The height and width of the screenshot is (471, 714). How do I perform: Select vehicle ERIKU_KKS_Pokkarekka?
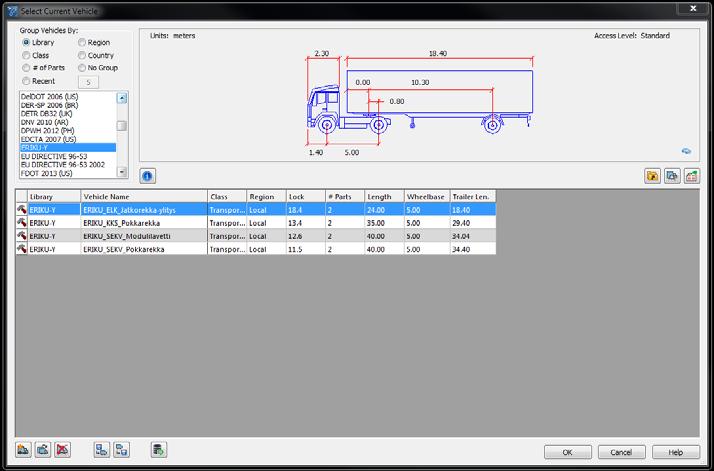pos(256,223)
